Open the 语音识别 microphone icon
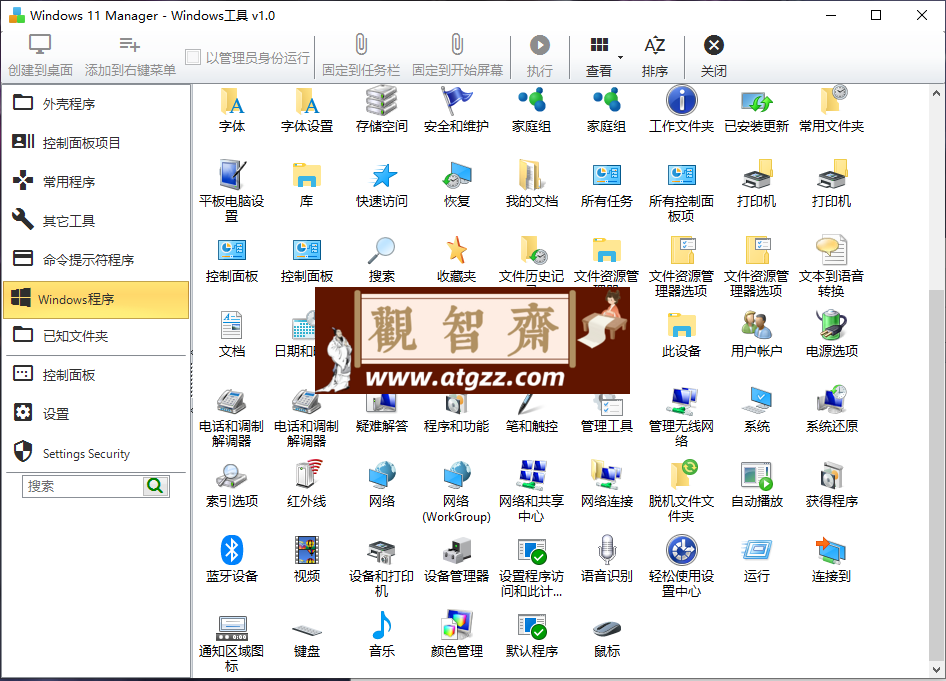Screen dimensions: 946x681 606,559
